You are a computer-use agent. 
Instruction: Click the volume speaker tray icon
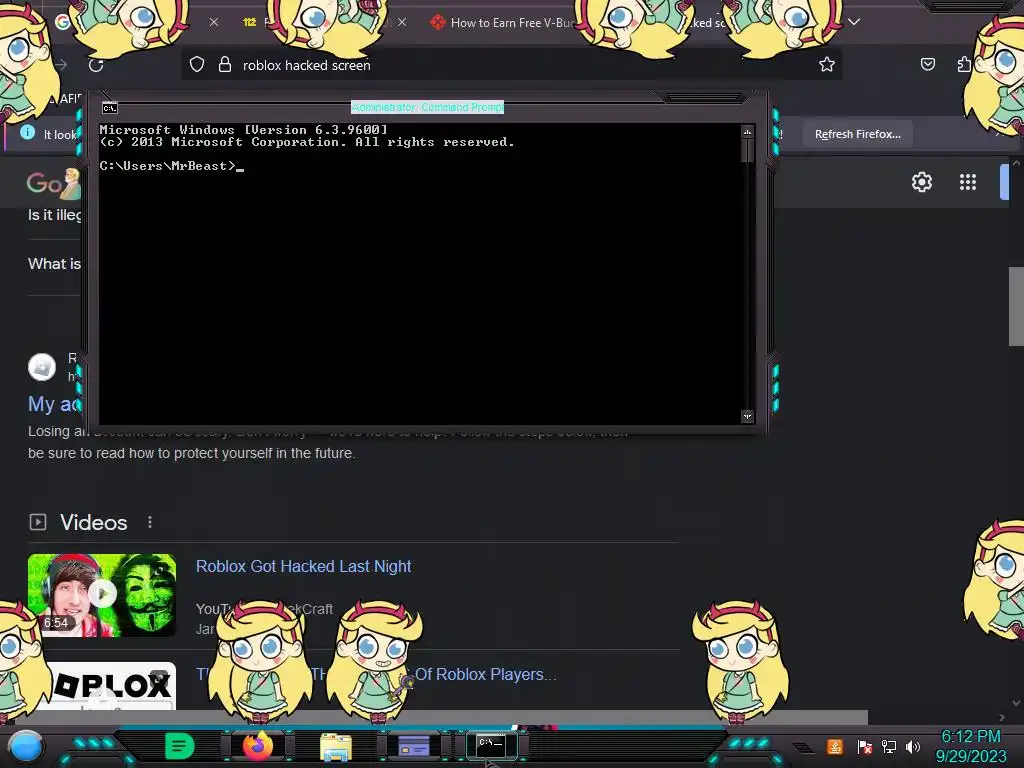pos(913,746)
